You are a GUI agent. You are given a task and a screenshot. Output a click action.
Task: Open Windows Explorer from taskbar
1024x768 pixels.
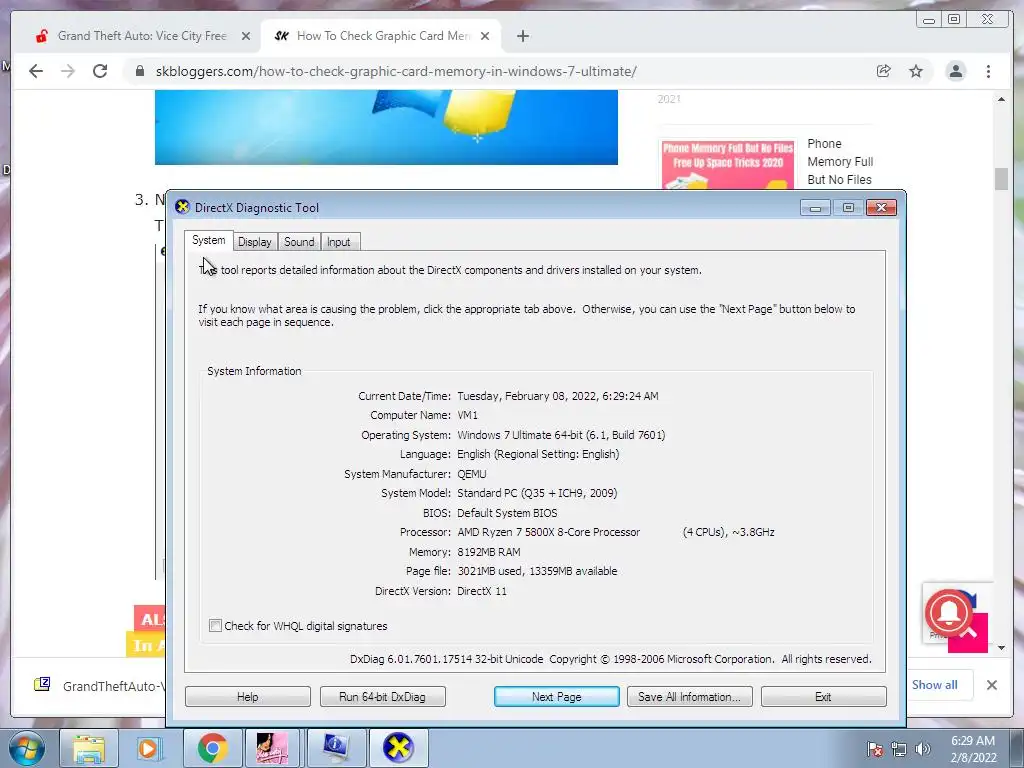pos(89,748)
